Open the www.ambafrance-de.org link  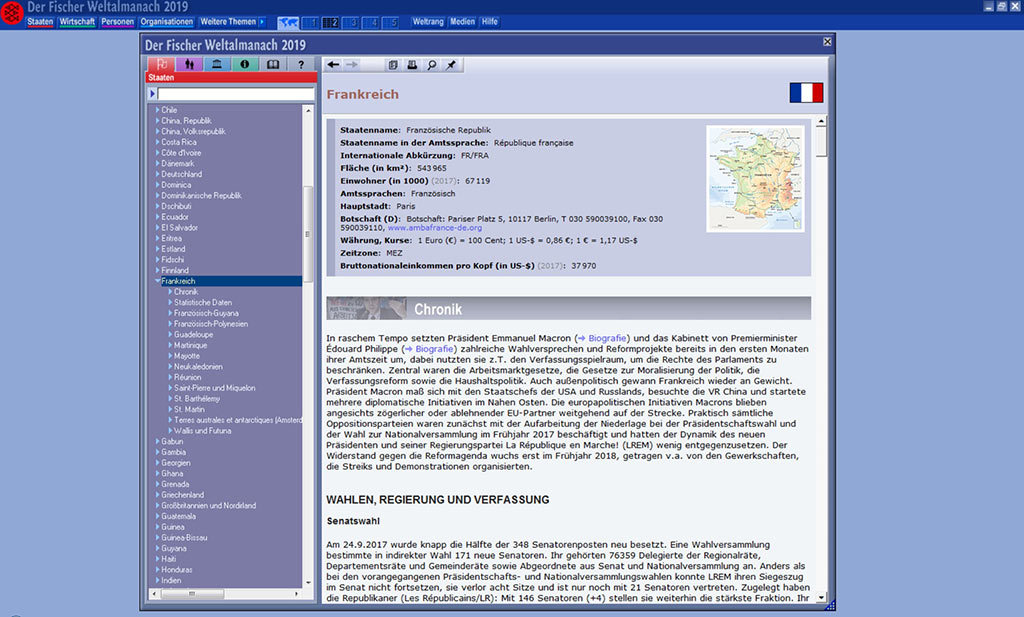435,228
